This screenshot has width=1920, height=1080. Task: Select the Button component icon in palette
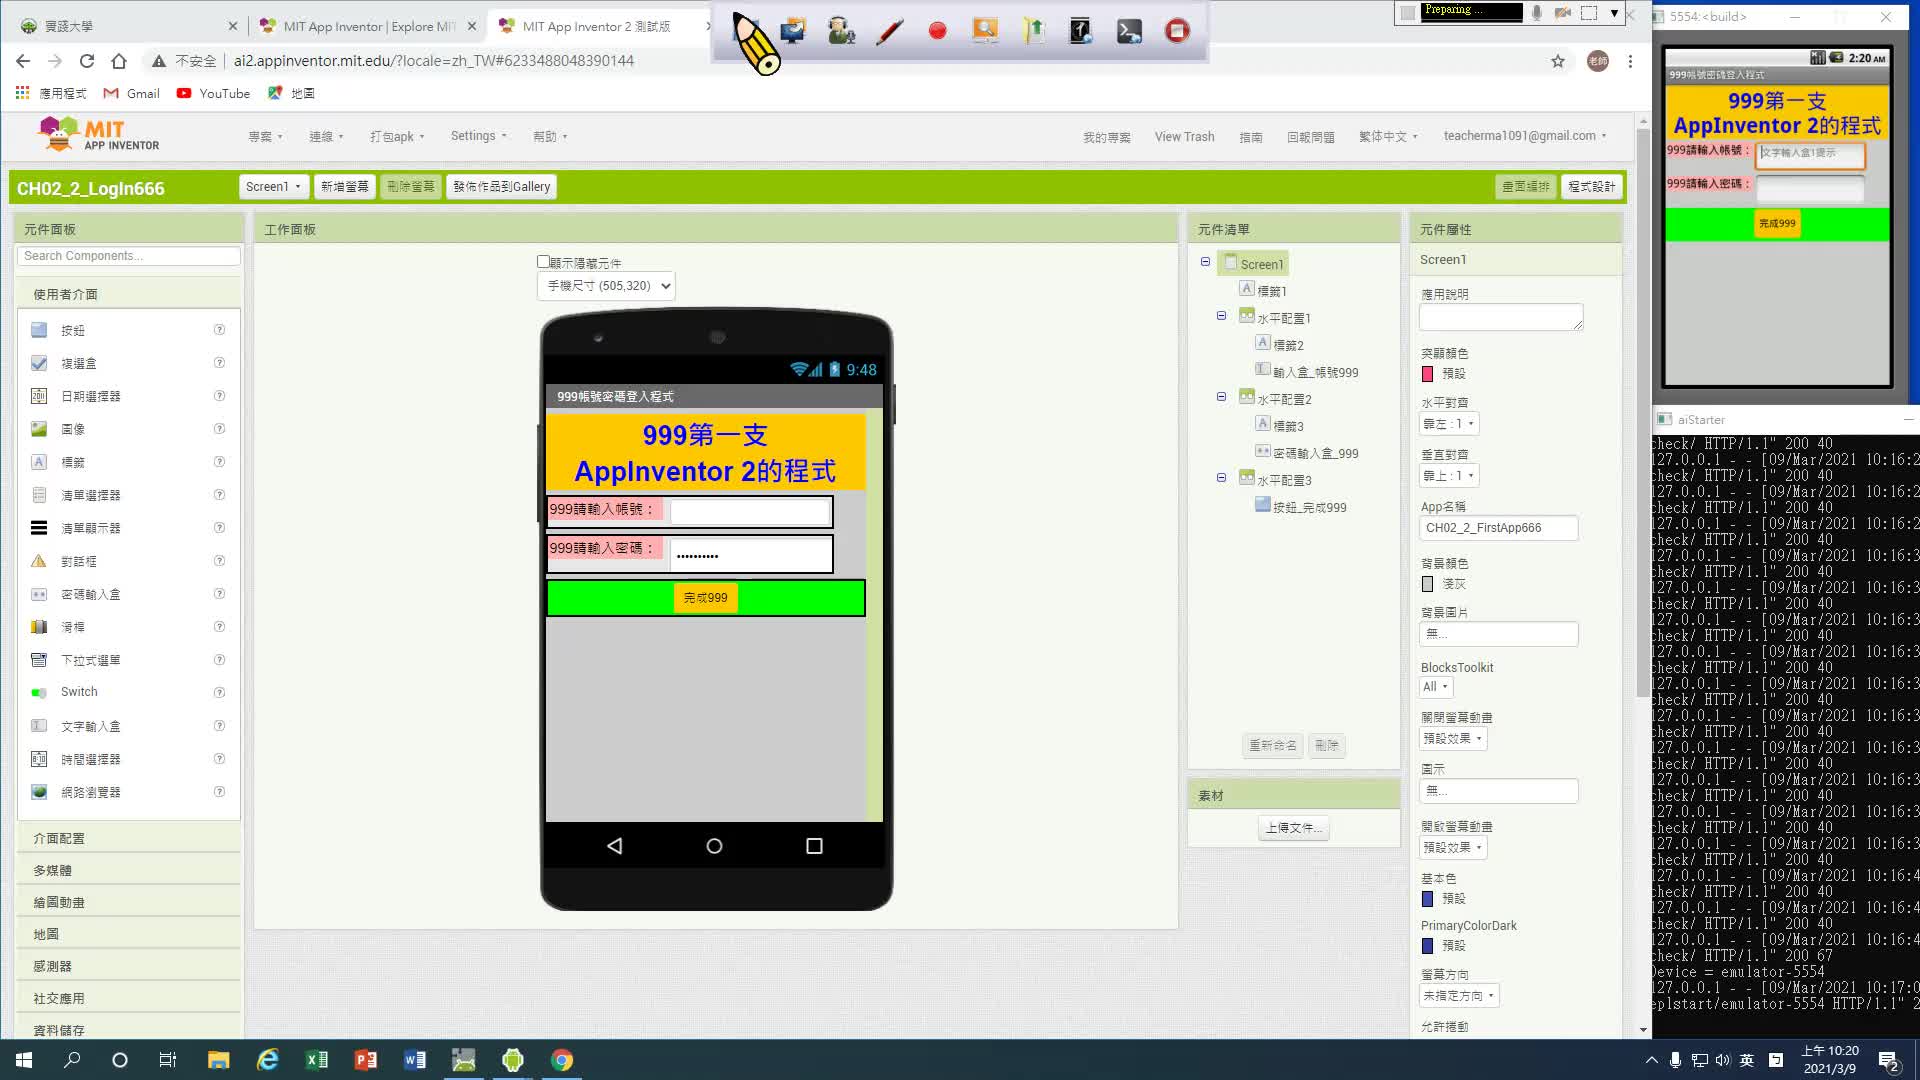click(39, 330)
